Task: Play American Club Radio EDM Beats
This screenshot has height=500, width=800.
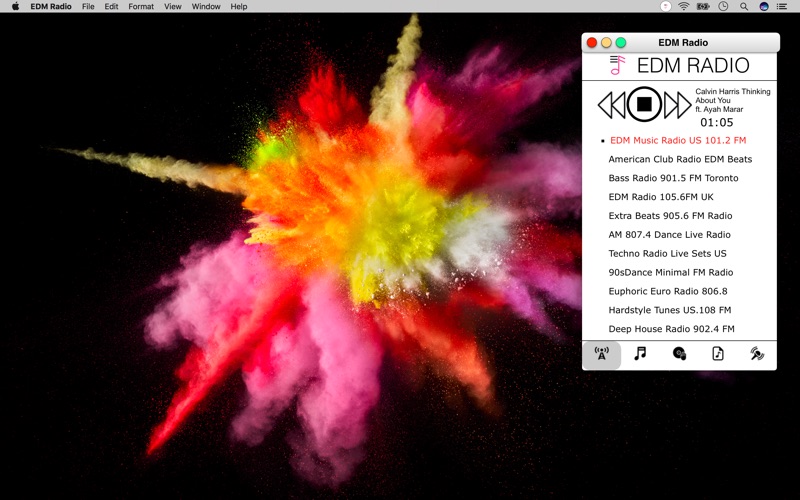Action: point(680,159)
